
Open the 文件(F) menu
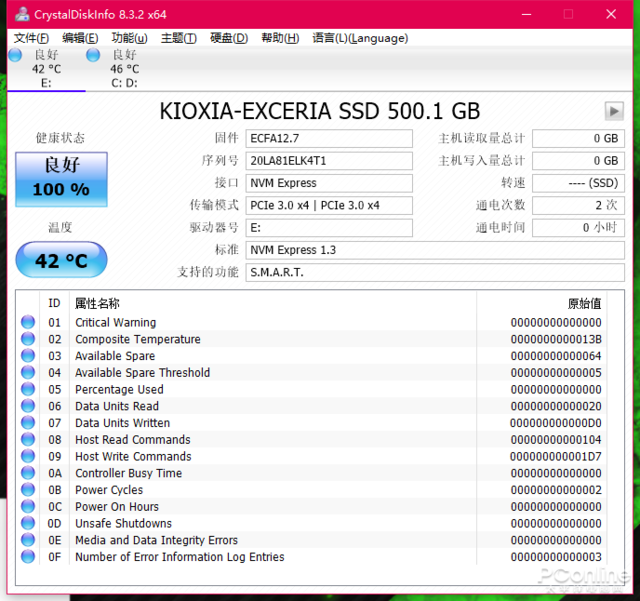pyautogui.click(x=31, y=38)
